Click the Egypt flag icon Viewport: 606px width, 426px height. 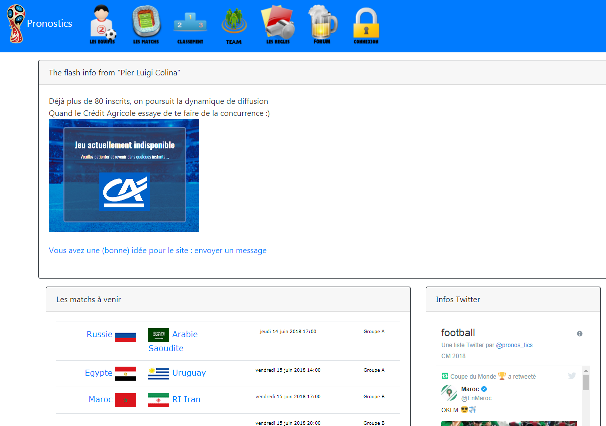tap(126, 374)
